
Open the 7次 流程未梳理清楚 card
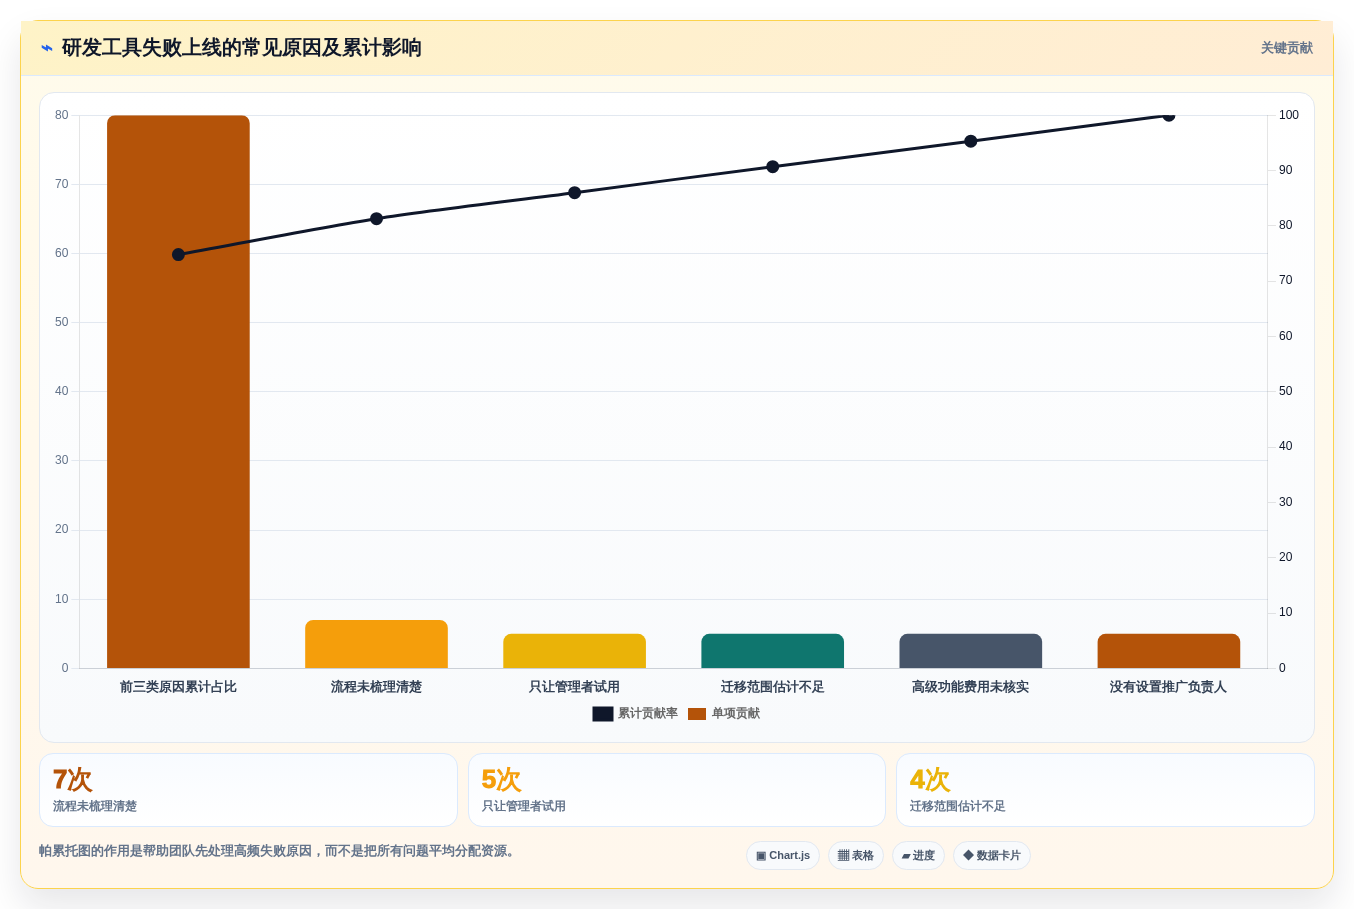pyautogui.click(x=248, y=790)
